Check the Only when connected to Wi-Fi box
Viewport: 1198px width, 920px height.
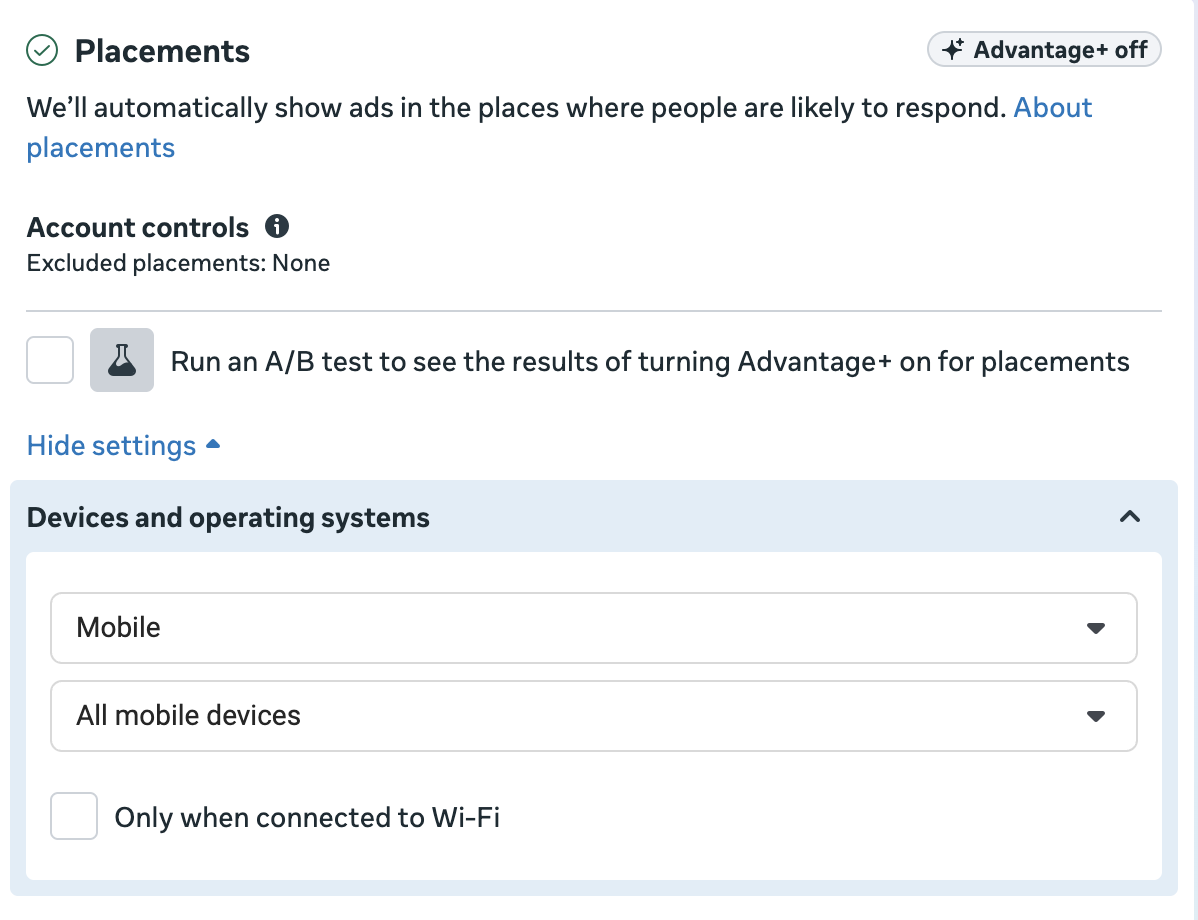pos(74,816)
